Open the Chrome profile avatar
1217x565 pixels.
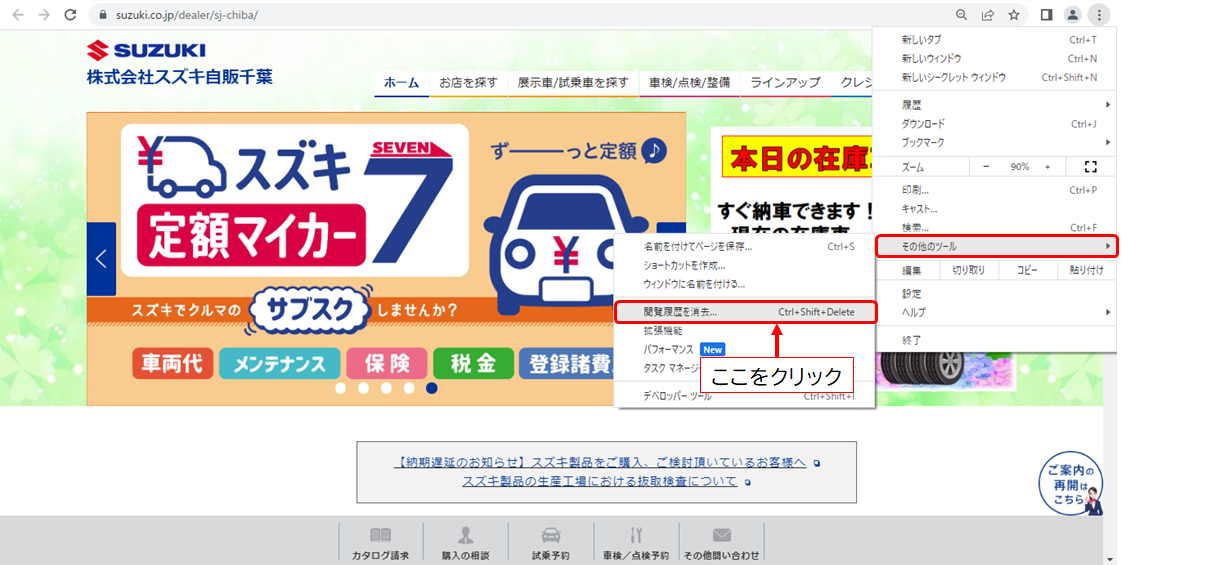pos(1072,15)
